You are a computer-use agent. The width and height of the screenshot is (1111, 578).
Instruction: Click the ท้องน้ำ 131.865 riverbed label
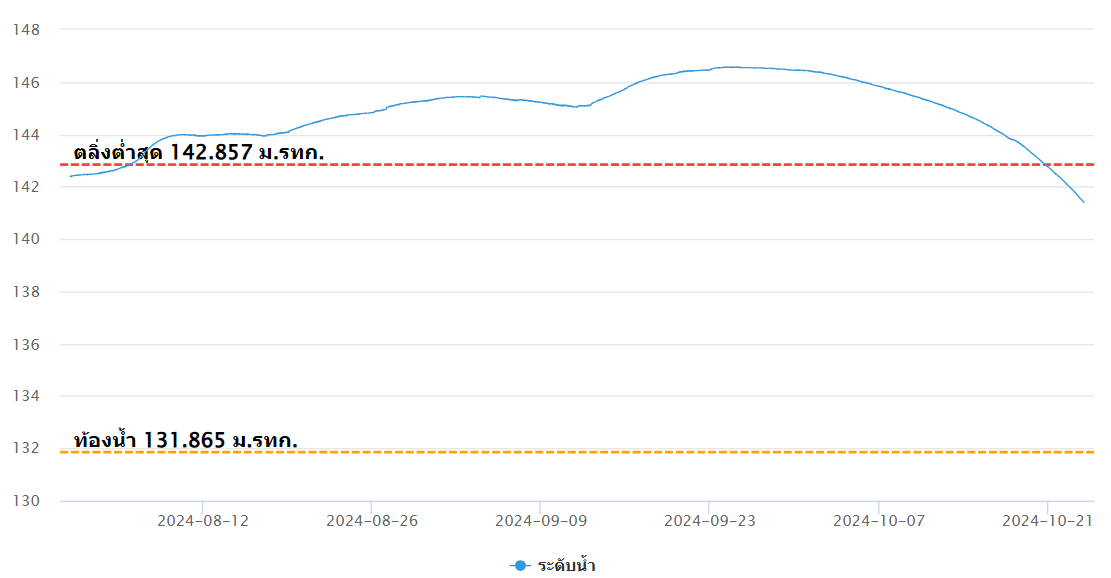(x=186, y=440)
